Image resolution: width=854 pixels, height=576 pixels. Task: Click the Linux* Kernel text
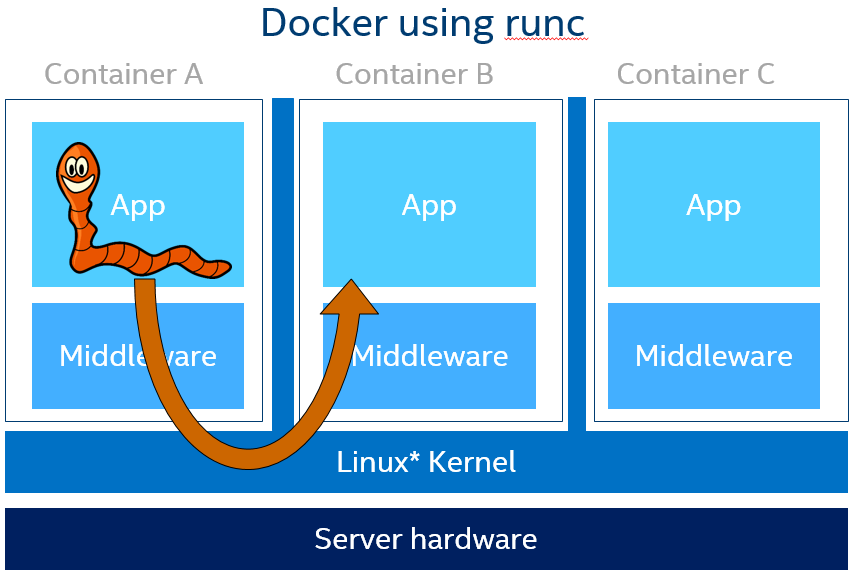[426, 462]
